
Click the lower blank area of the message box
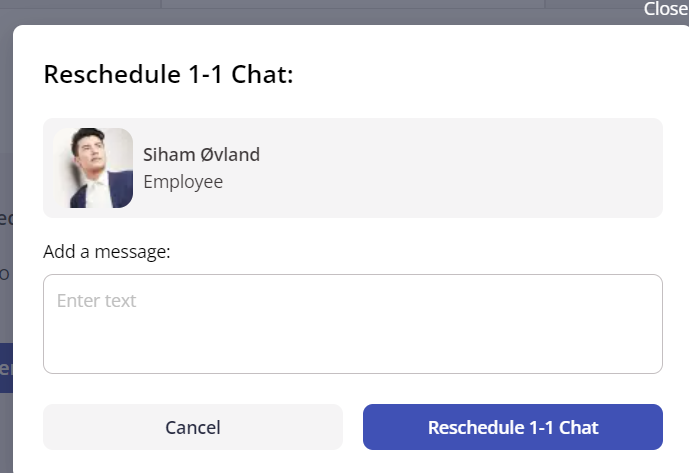pyautogui.click(x=353, y=352)
